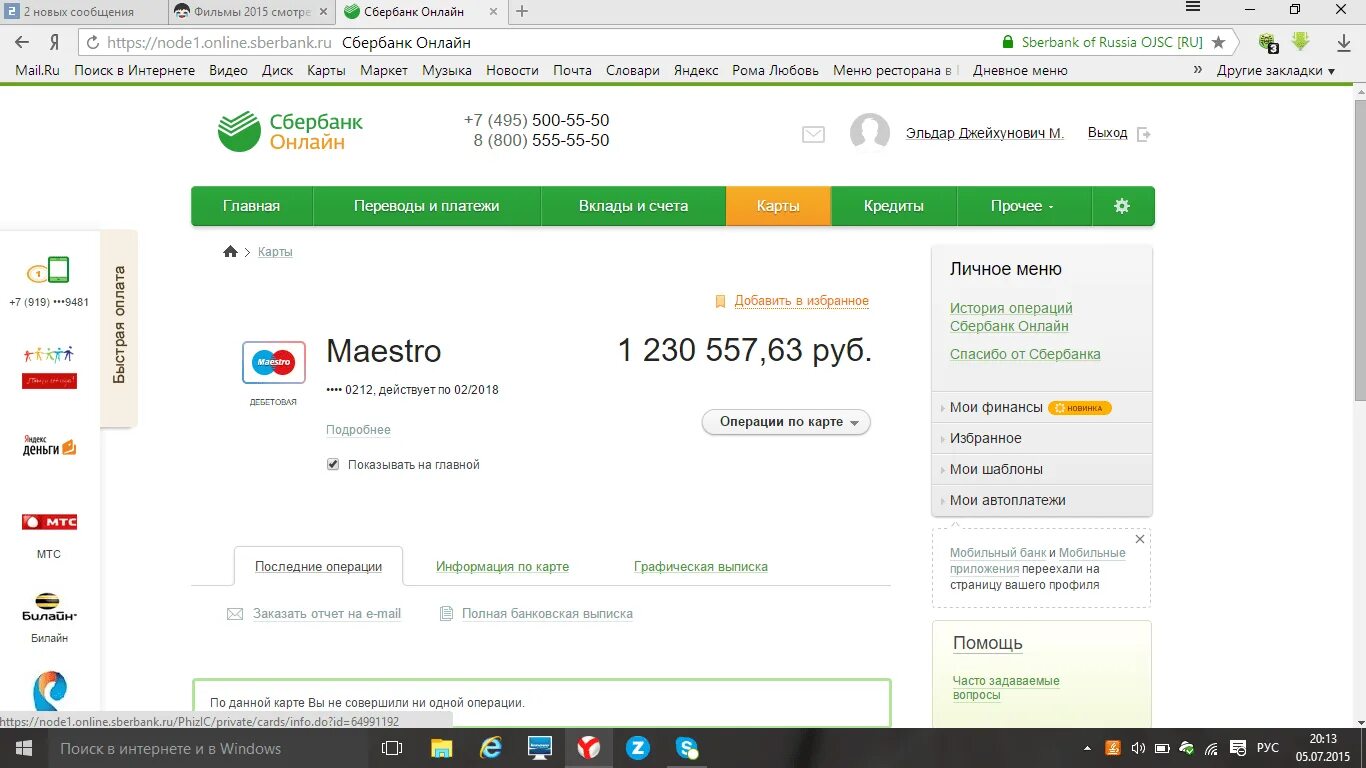1366x768 pixels.
Task: Open Полная банковская выписка link
Action: (547, 614)
